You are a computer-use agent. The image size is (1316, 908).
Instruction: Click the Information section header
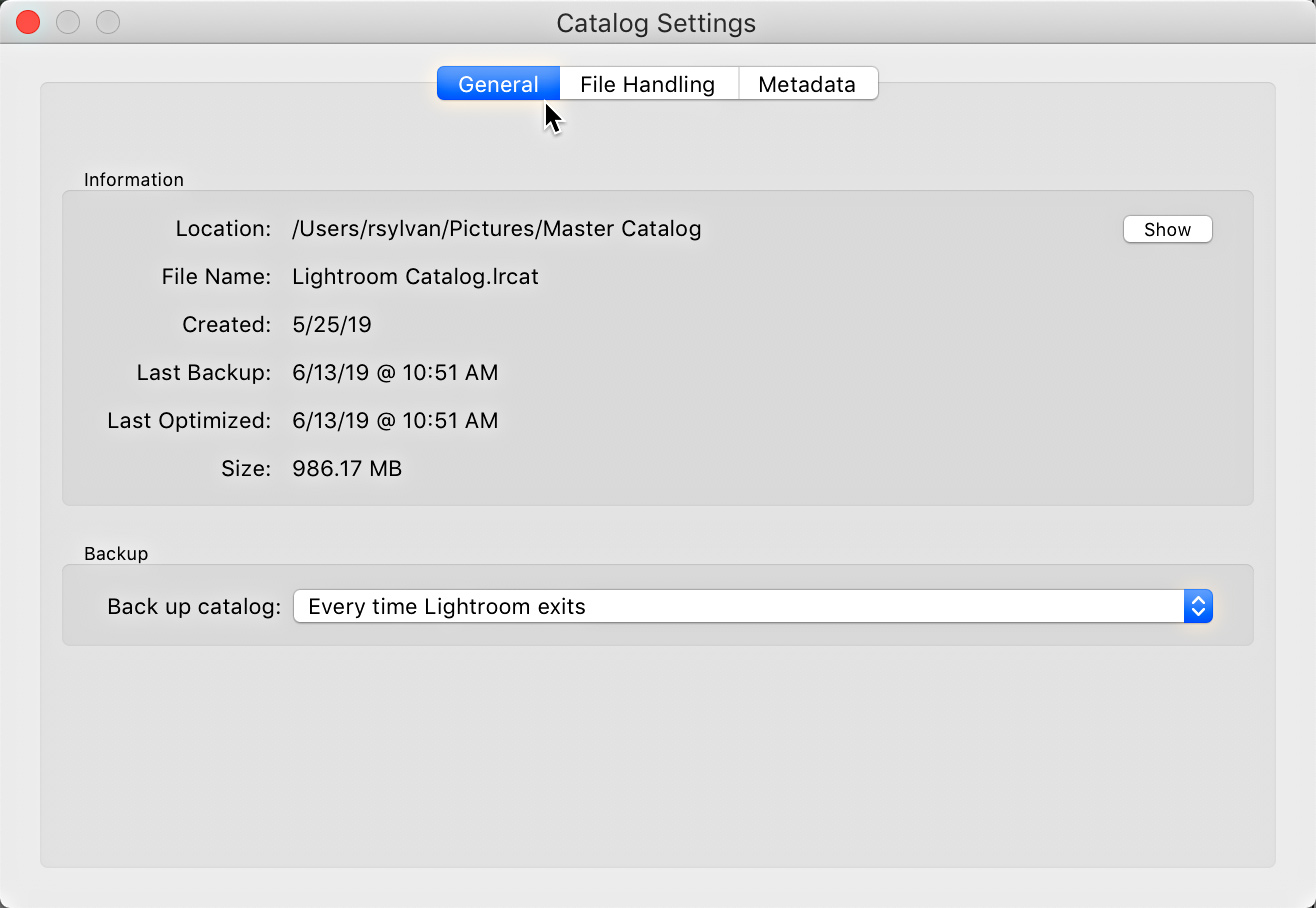(134, 180)
